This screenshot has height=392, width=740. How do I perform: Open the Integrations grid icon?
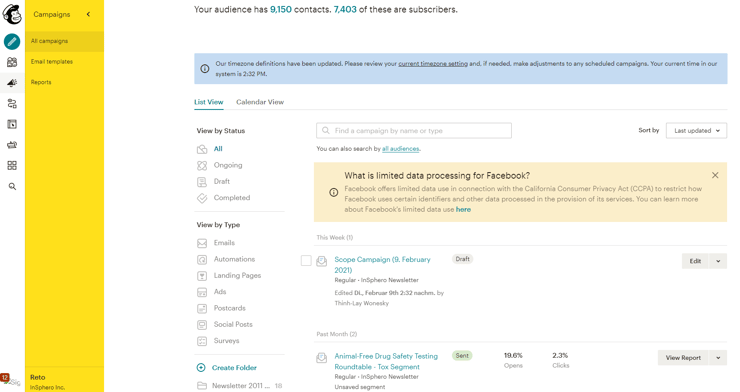click(x=12, y=166)
